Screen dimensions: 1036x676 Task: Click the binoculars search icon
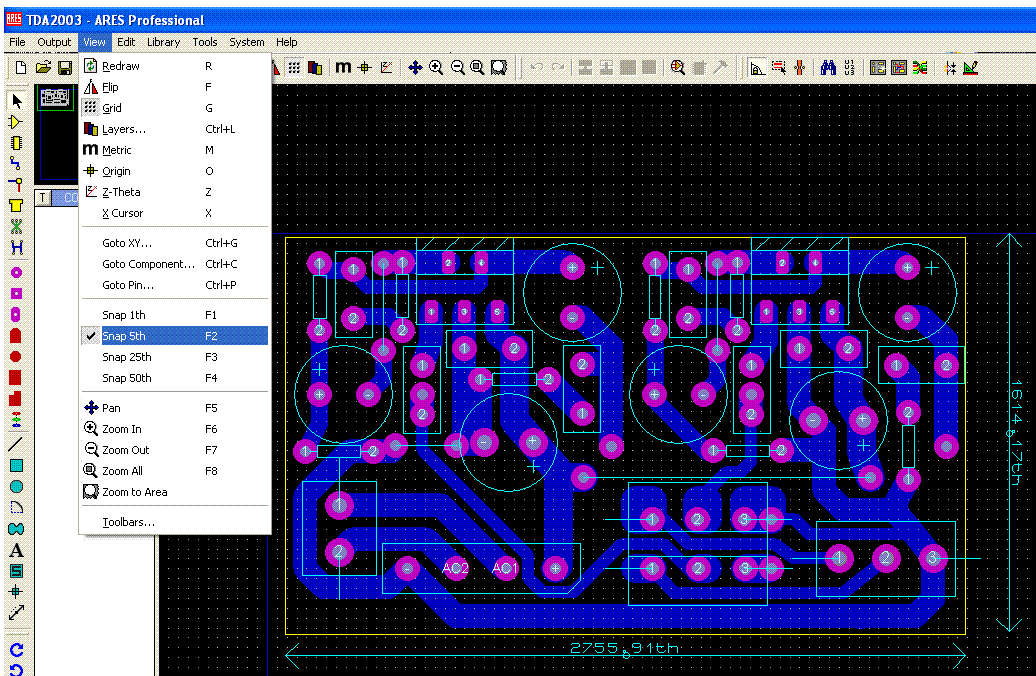(x=828, y=67)
